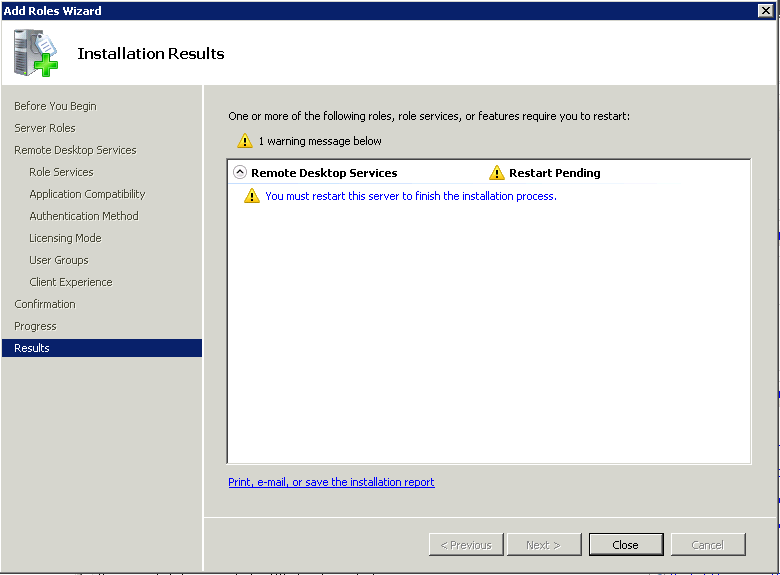
Task: Click the disabled Previous button
Action: pos(466,545)
